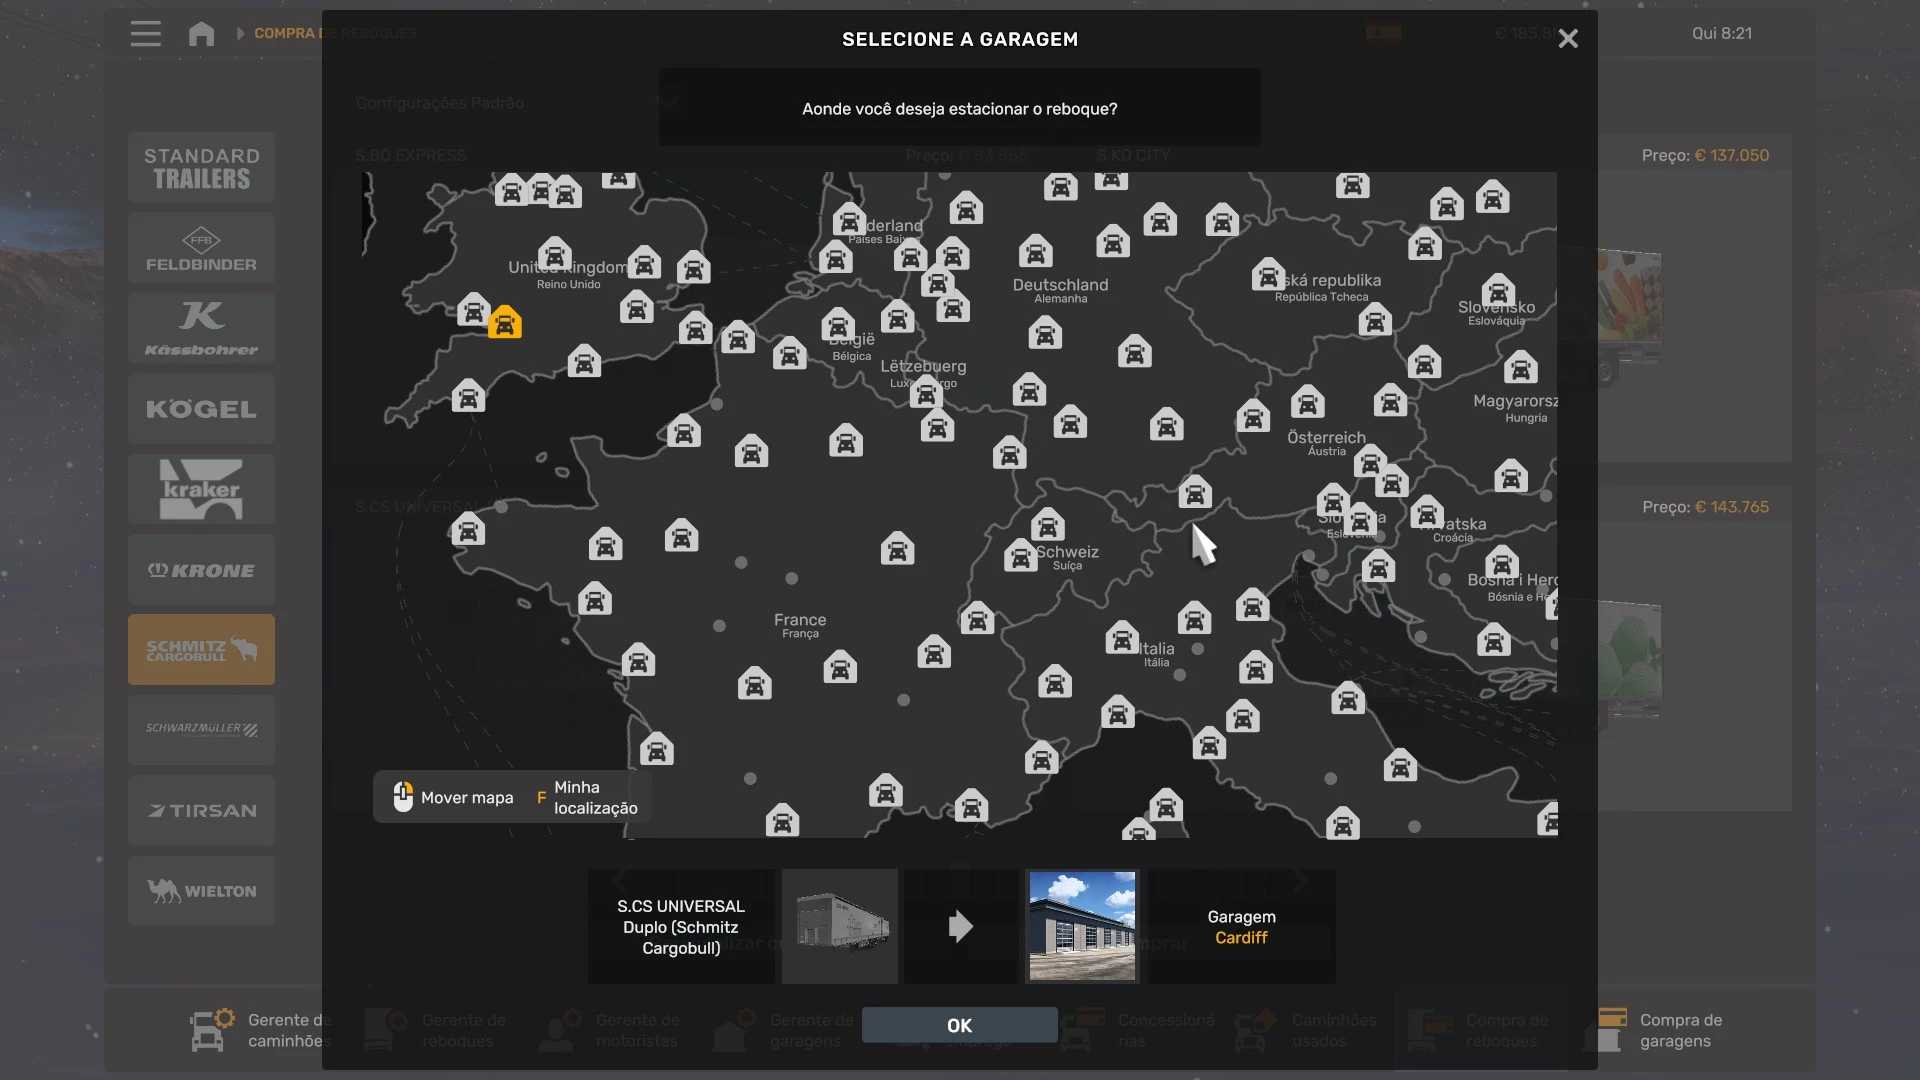This screenshot has height=1080, width=1920.
Task: Select garage marker beneath Deutschland label
Action: click(x=1044, y=333)
